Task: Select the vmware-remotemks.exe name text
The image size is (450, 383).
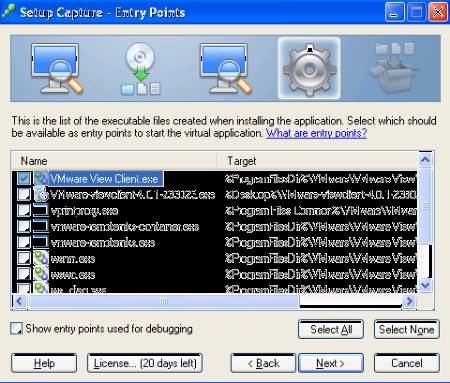Action: point(103,243)
